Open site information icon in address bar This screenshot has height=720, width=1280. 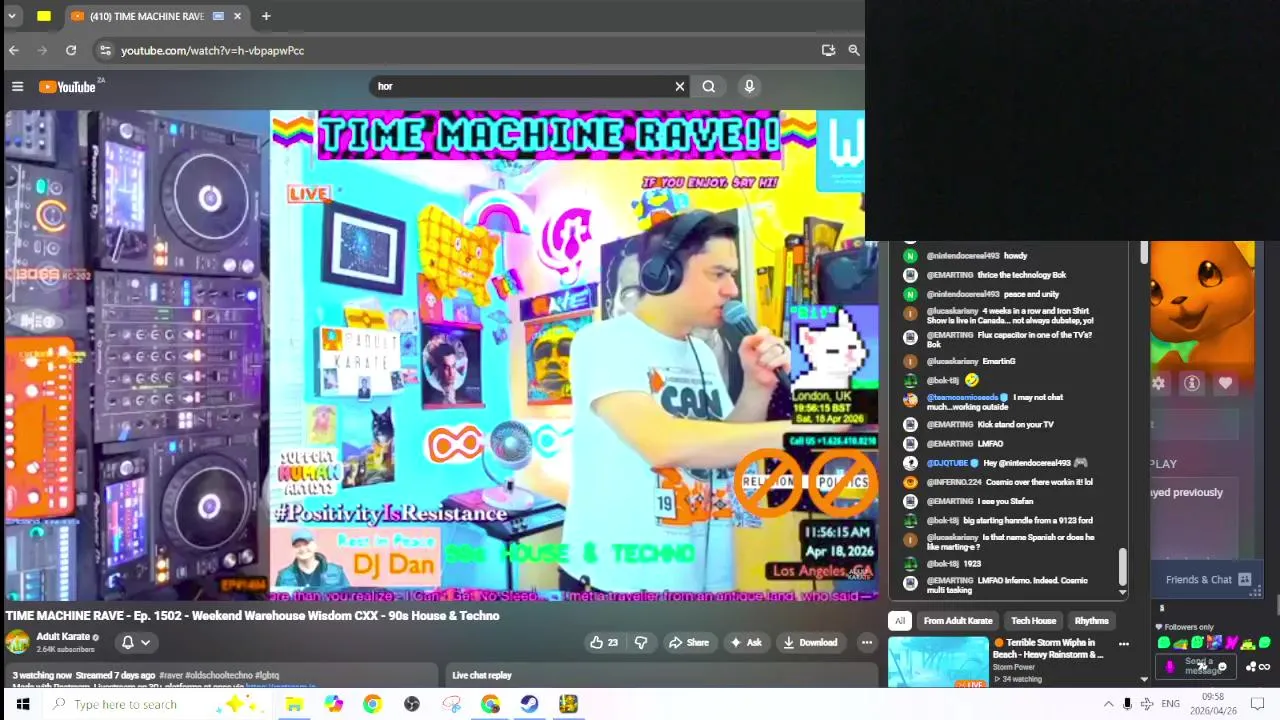105,50
